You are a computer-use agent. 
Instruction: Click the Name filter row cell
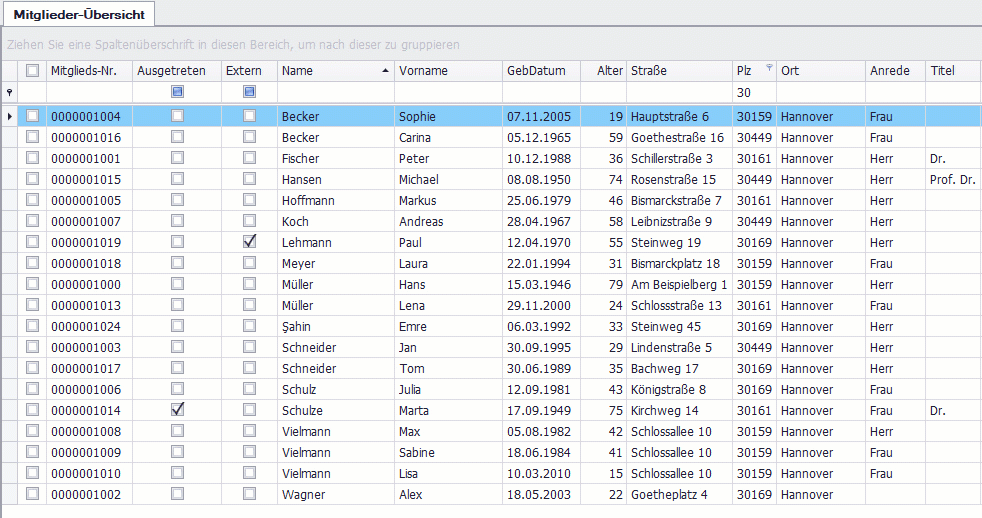click(335, 92)
